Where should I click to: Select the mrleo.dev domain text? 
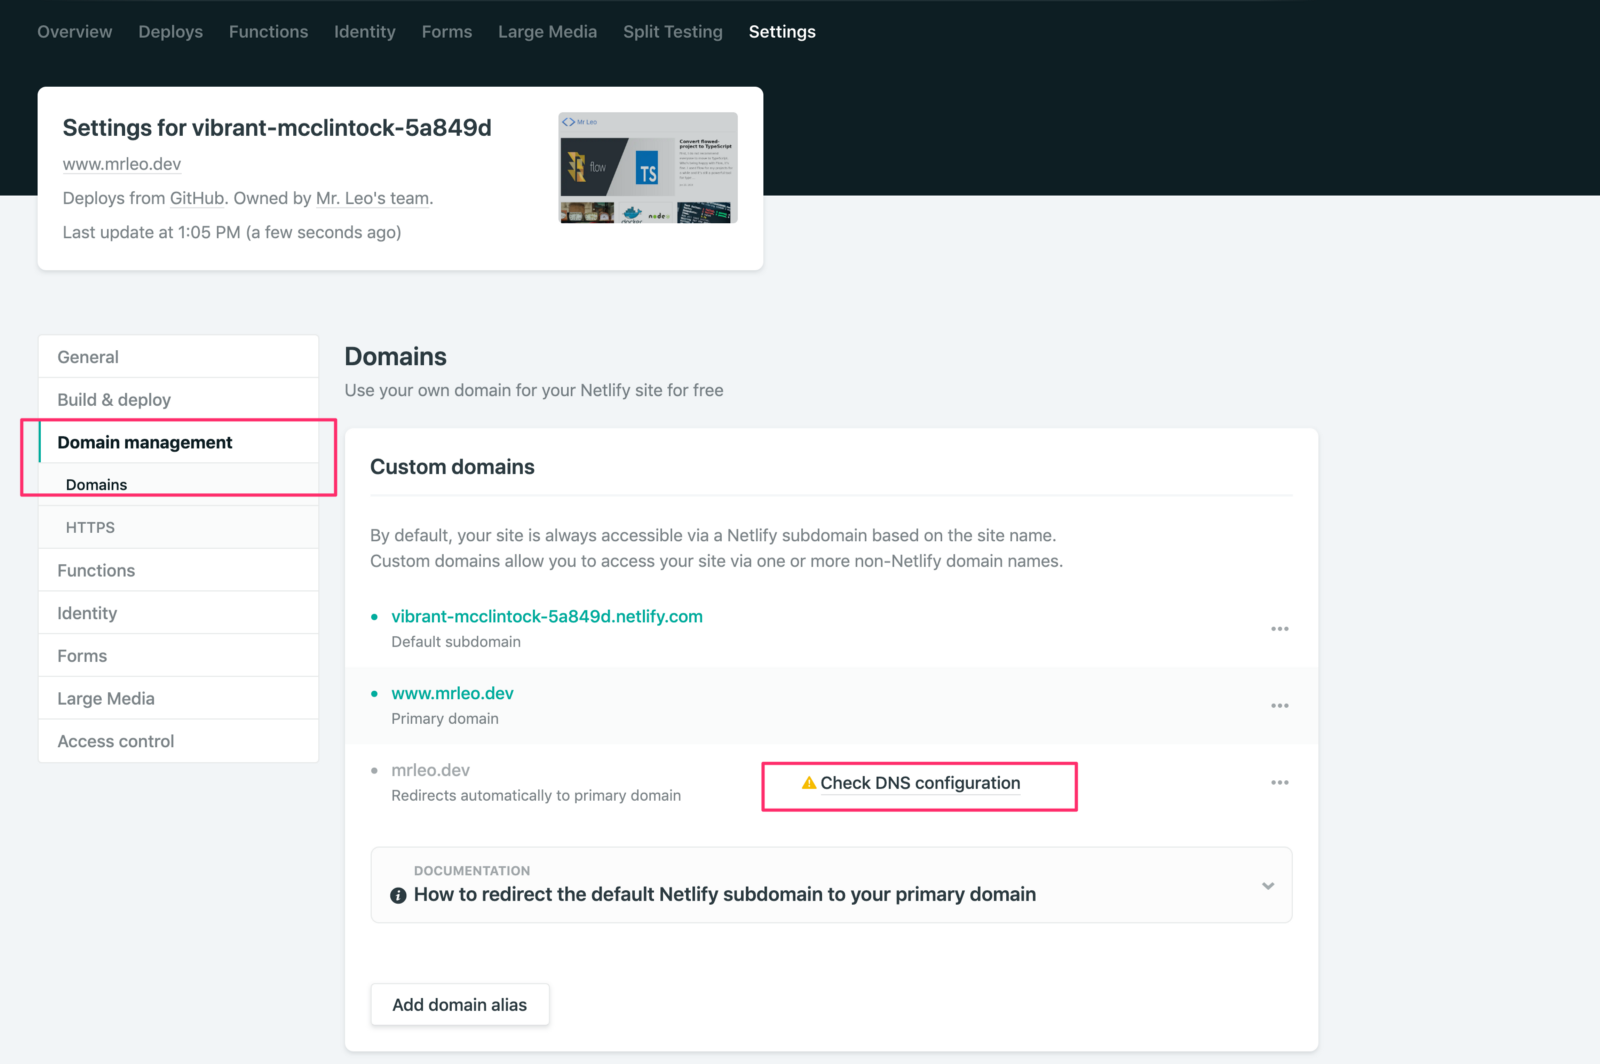(x=430, y=771)
